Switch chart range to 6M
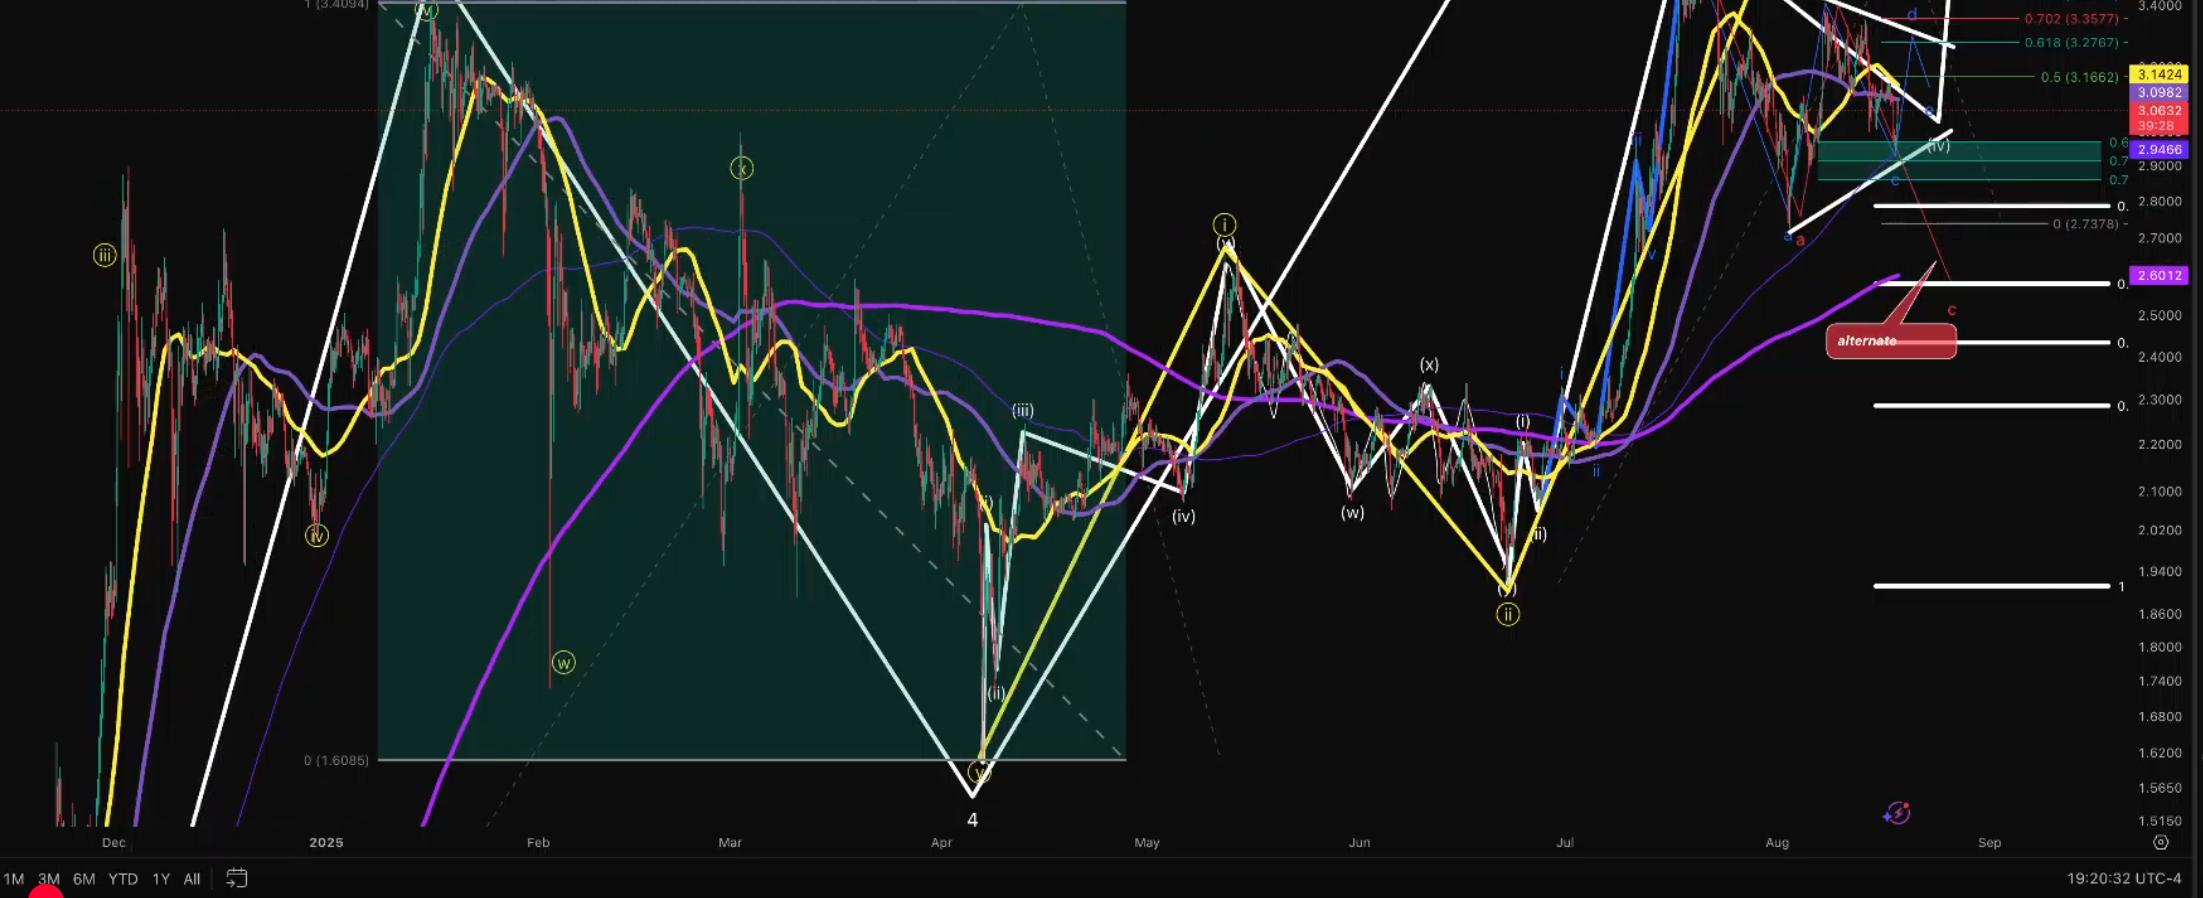 [84, 879]
